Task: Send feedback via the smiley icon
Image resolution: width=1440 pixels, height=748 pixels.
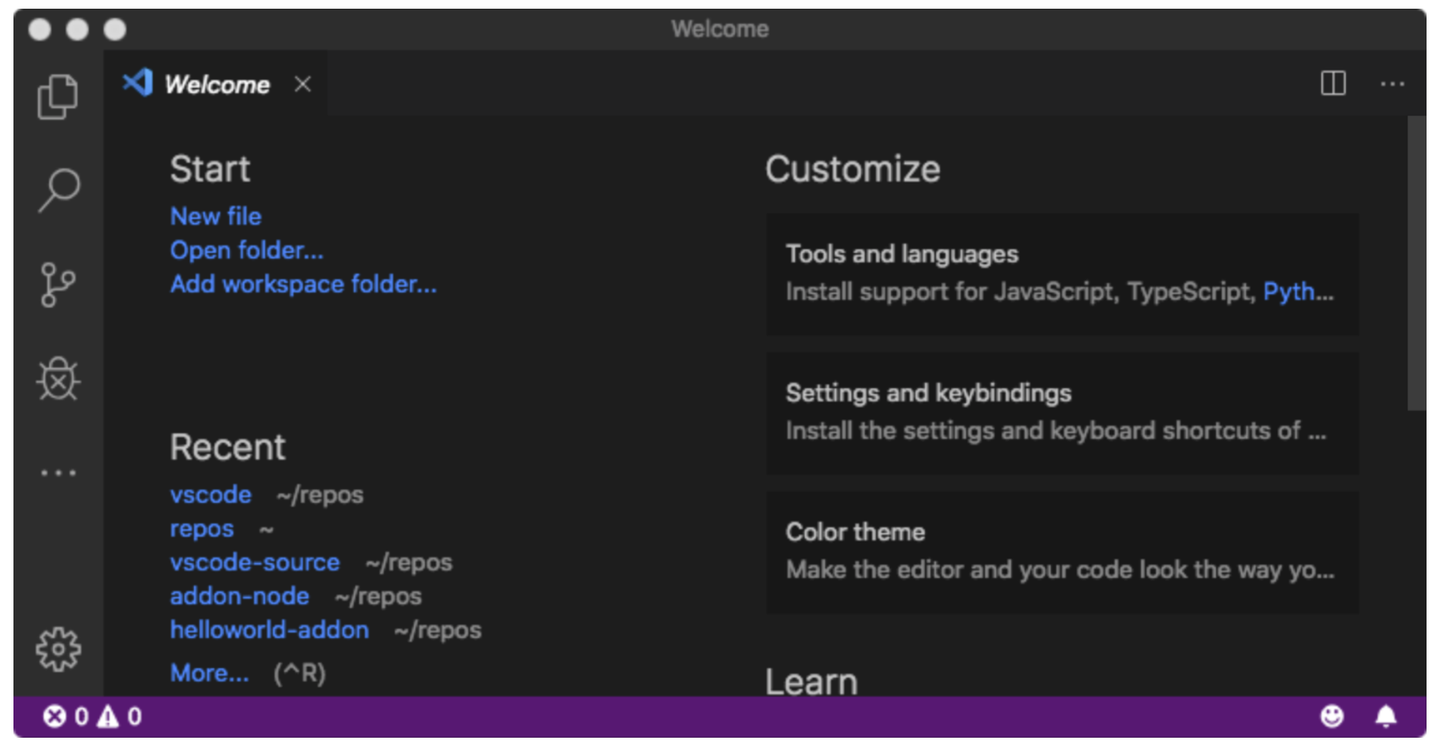Action: (x=1331, y=716)
